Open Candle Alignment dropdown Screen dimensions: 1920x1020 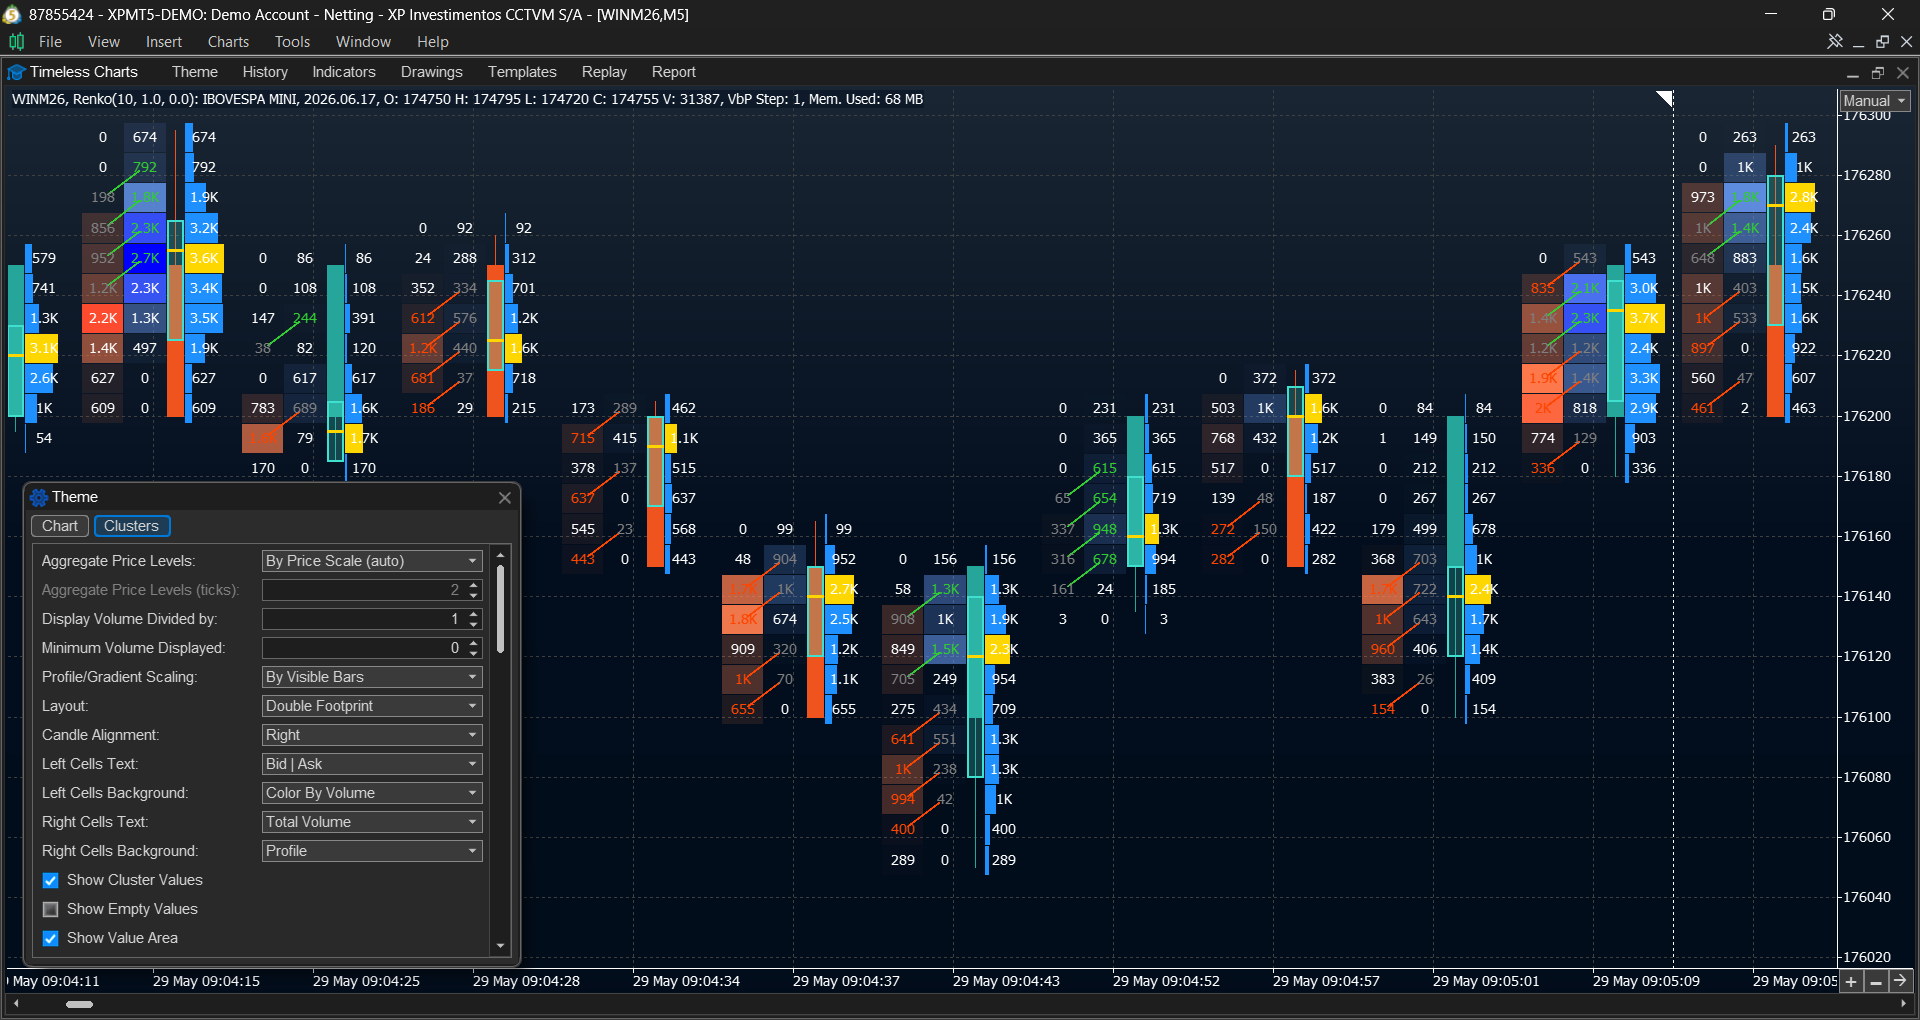tap(372, 735)
